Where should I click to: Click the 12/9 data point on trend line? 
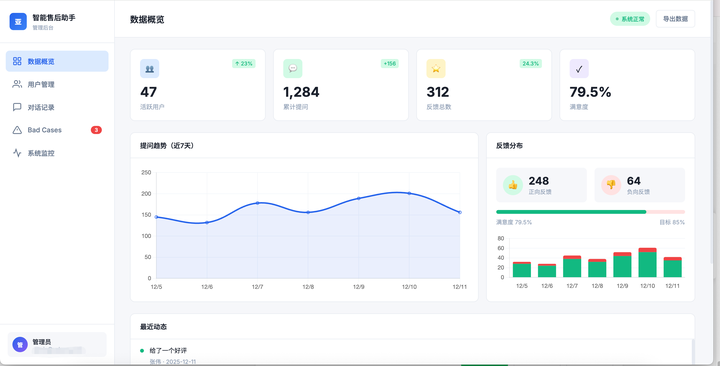point(359,198)
